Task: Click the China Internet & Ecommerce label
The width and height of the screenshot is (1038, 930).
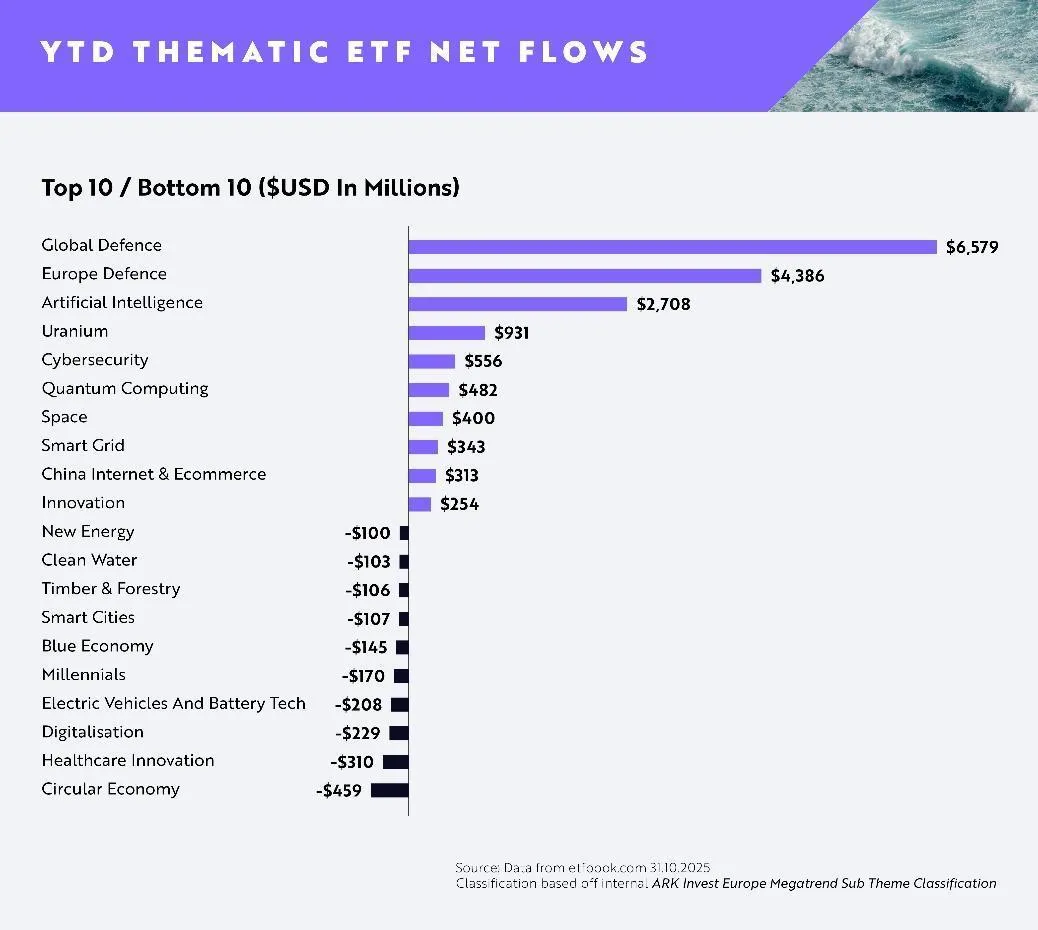Action: pos(154,474)
